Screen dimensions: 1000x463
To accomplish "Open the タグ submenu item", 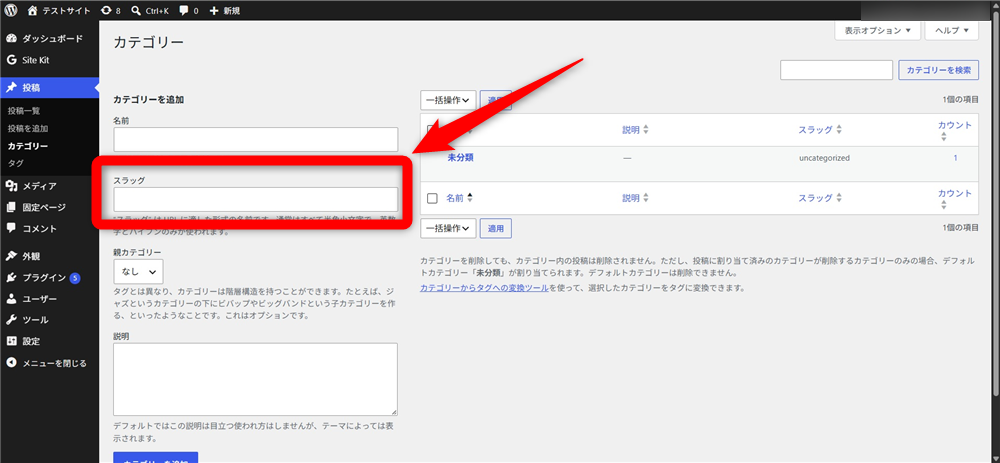I will point(16,163).
